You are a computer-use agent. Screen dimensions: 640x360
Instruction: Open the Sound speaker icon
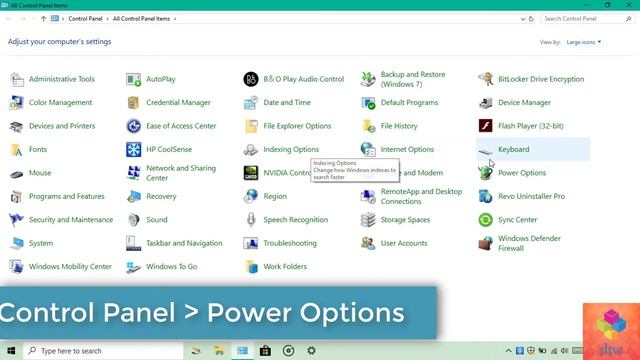(x=133, y=220)
